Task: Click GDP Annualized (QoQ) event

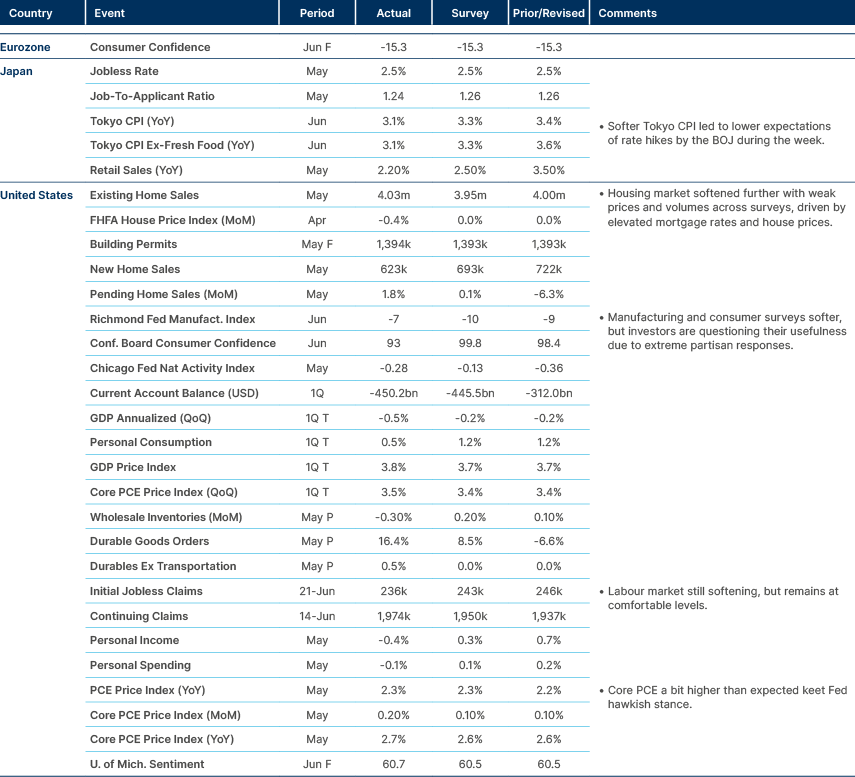Action: point(150,418)
